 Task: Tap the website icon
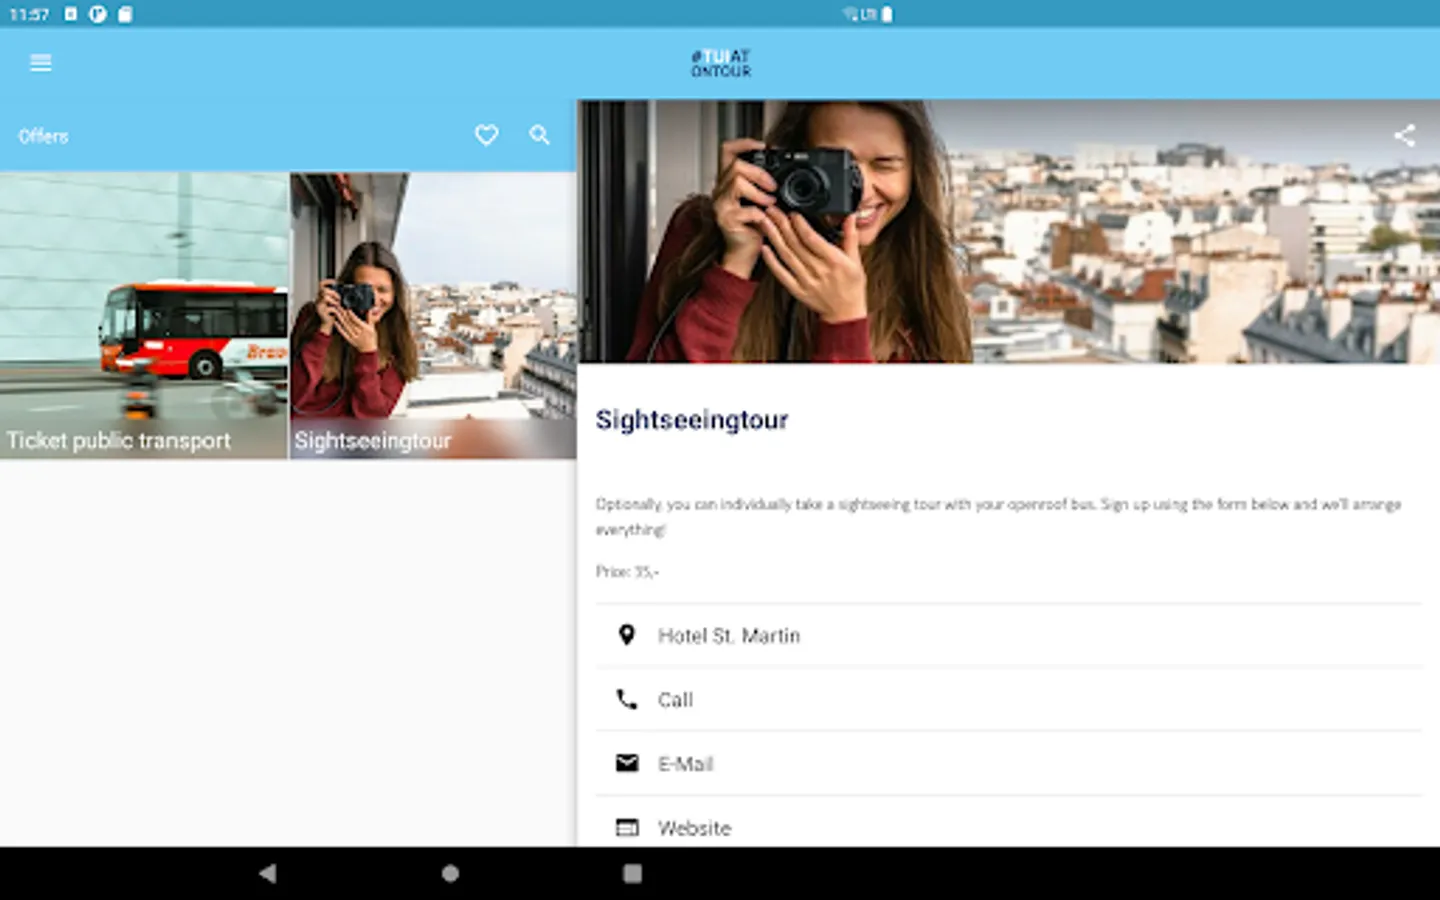pyautogui.click(x=626, y=827)
